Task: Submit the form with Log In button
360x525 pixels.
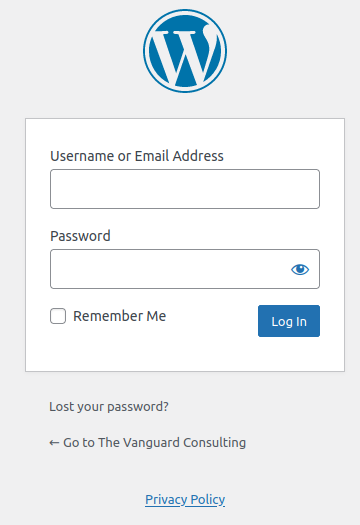Action: 289,321
